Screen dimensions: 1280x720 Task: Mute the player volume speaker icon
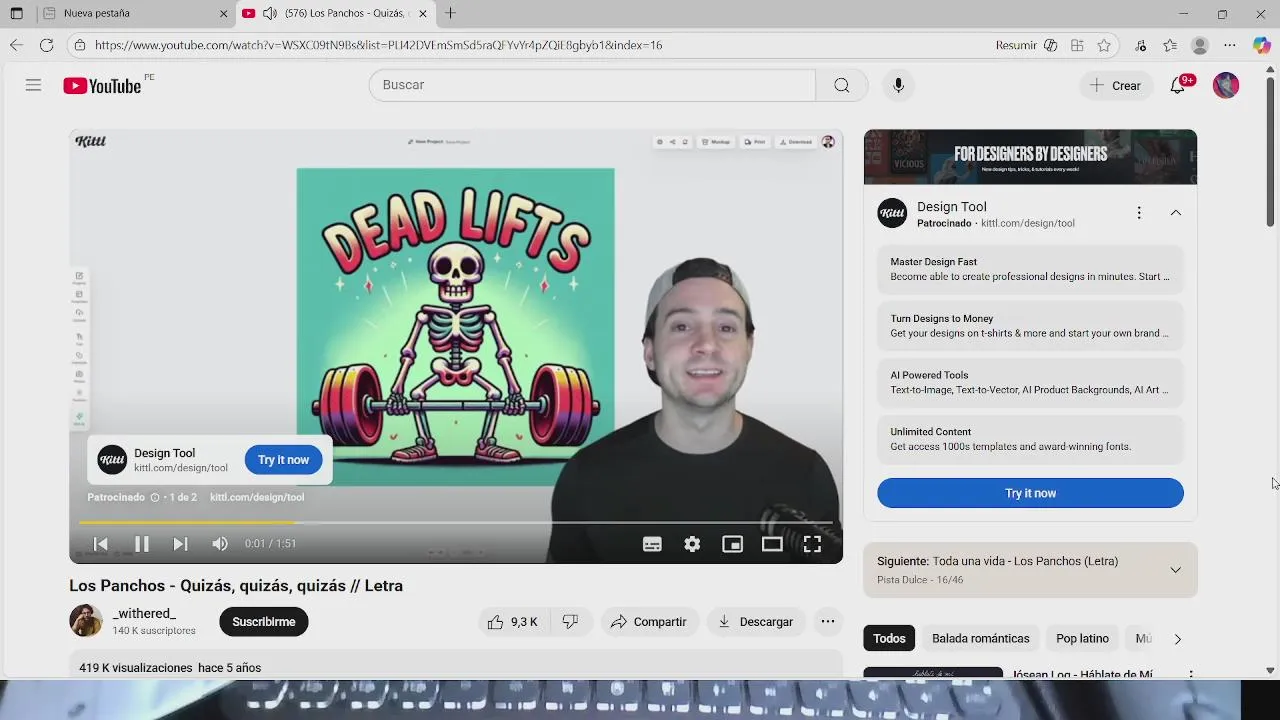point(220,544)
